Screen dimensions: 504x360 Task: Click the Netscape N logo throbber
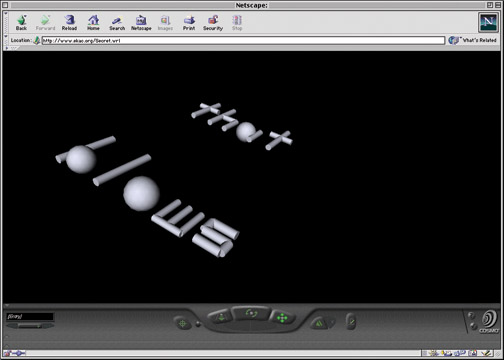(x=488, y=22)
